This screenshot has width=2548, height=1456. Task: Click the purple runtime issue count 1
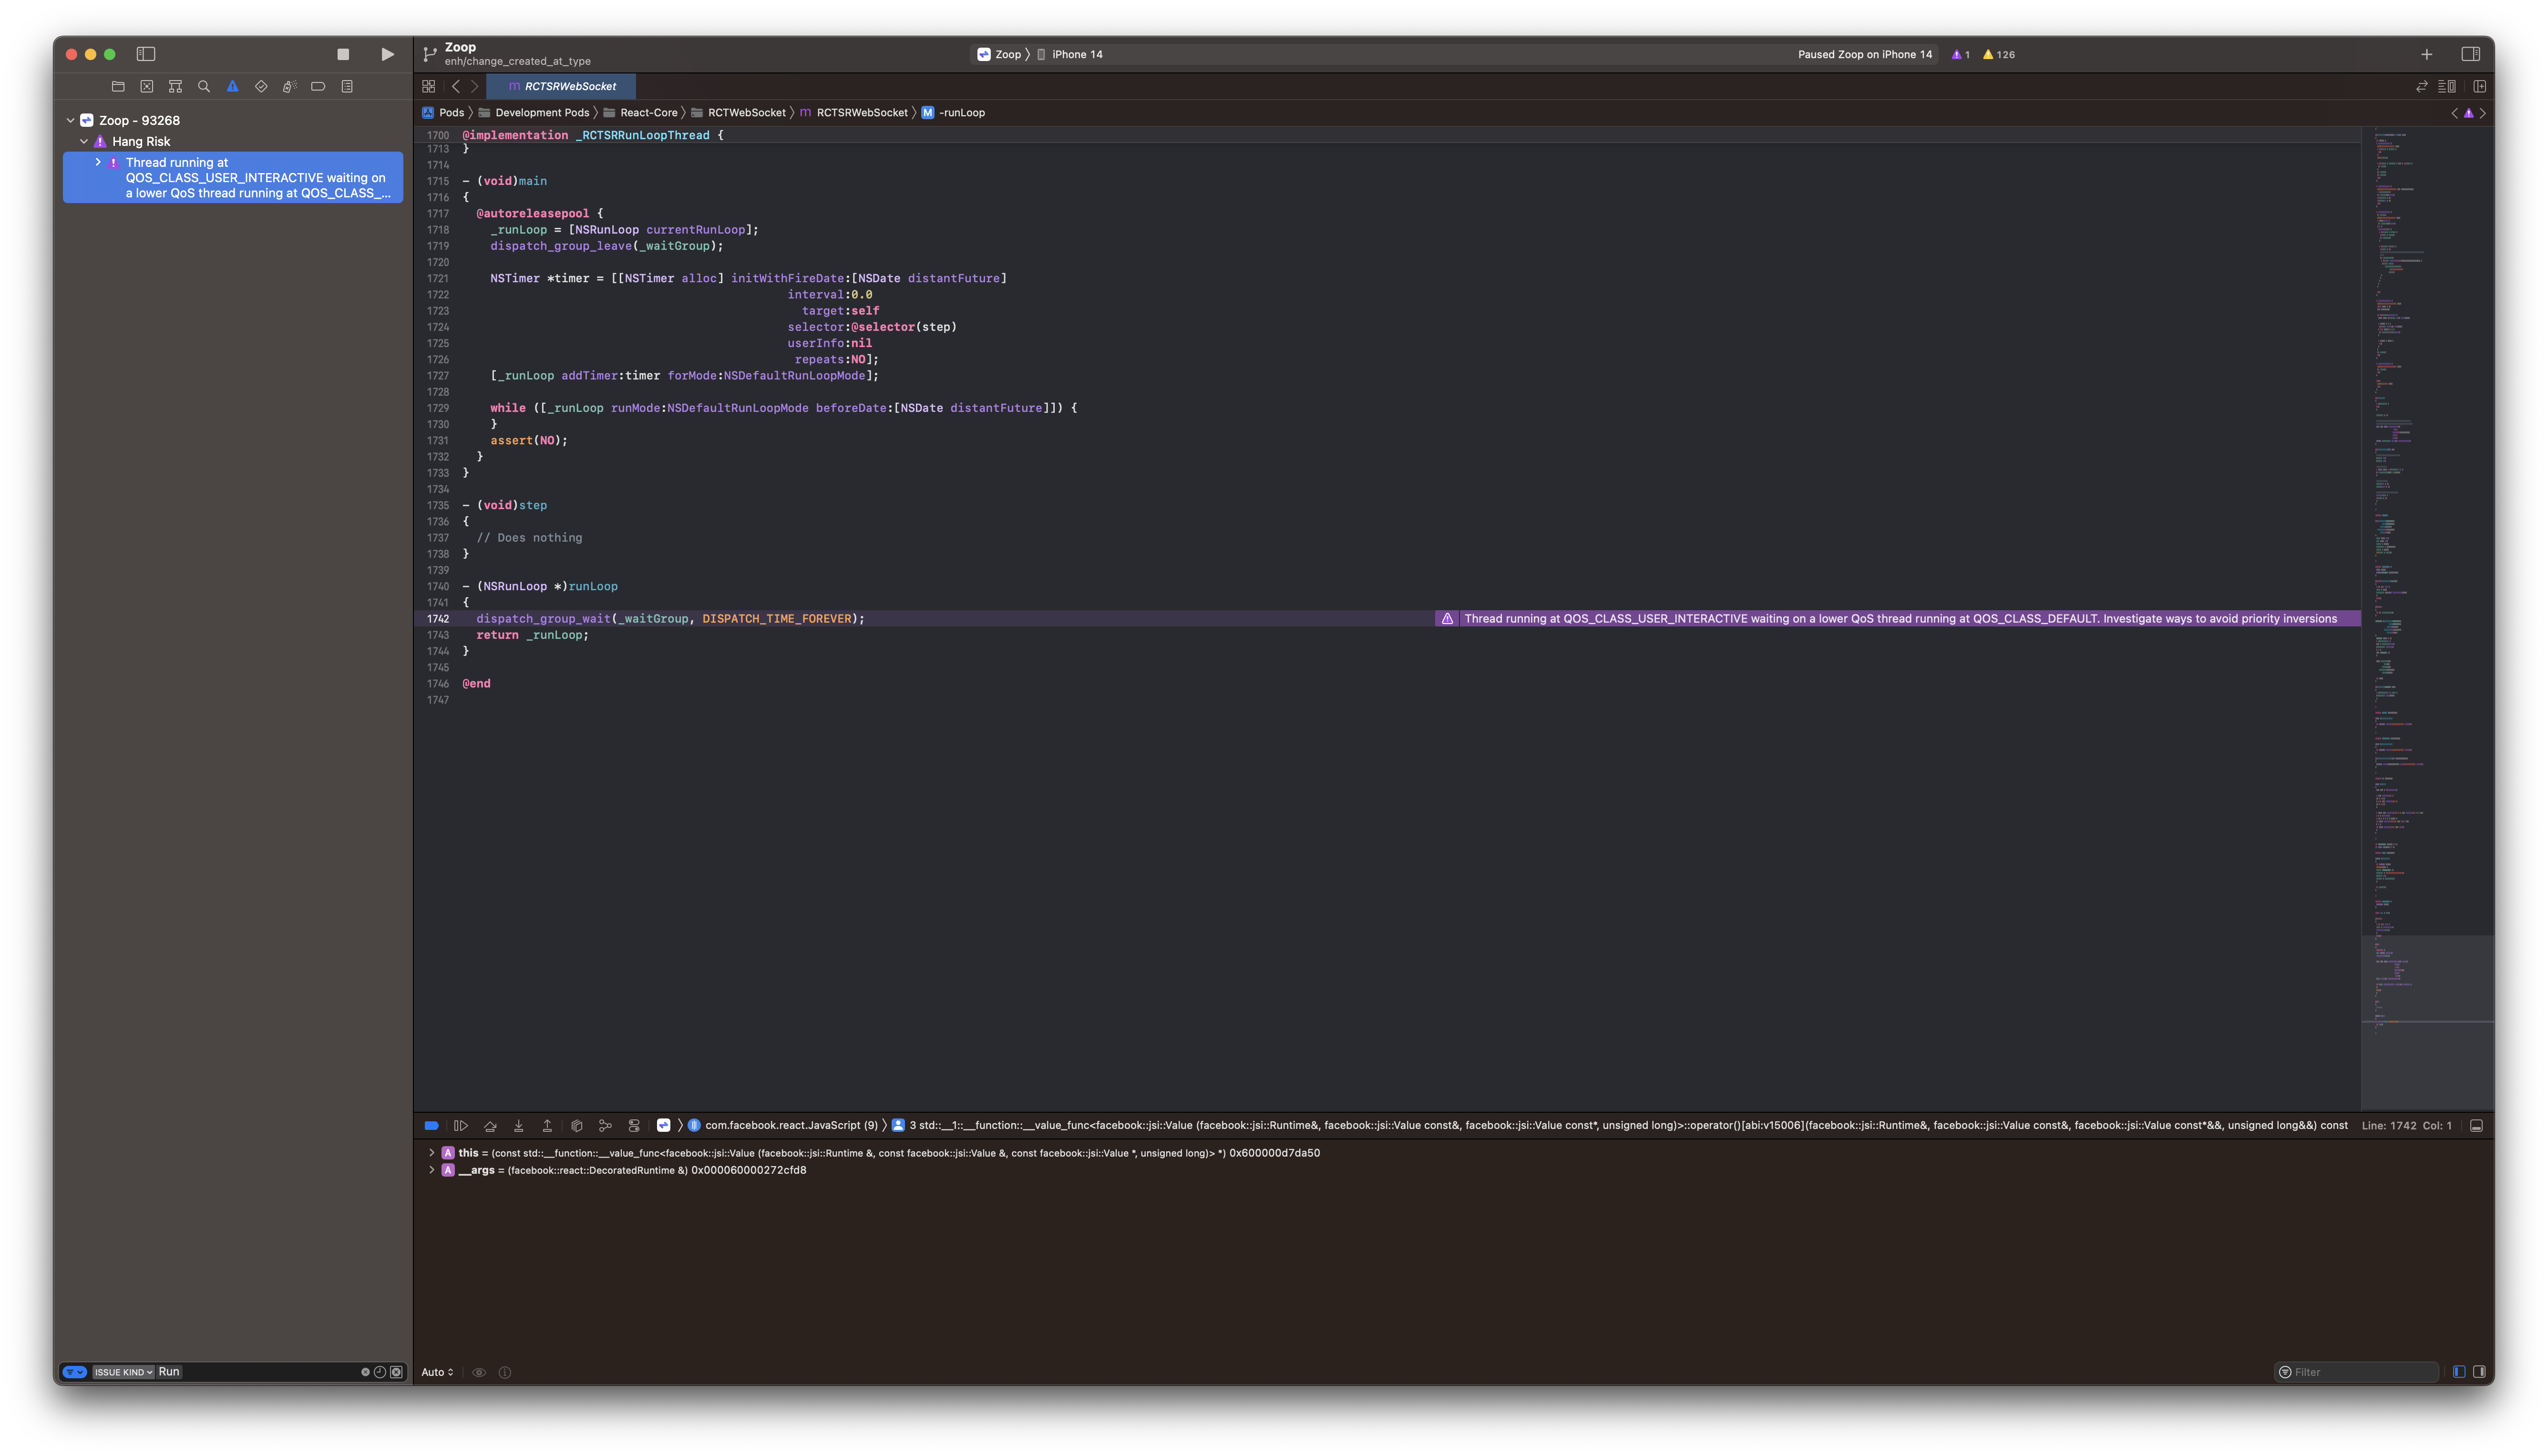pyautogui.click(x=1960, y=54)
